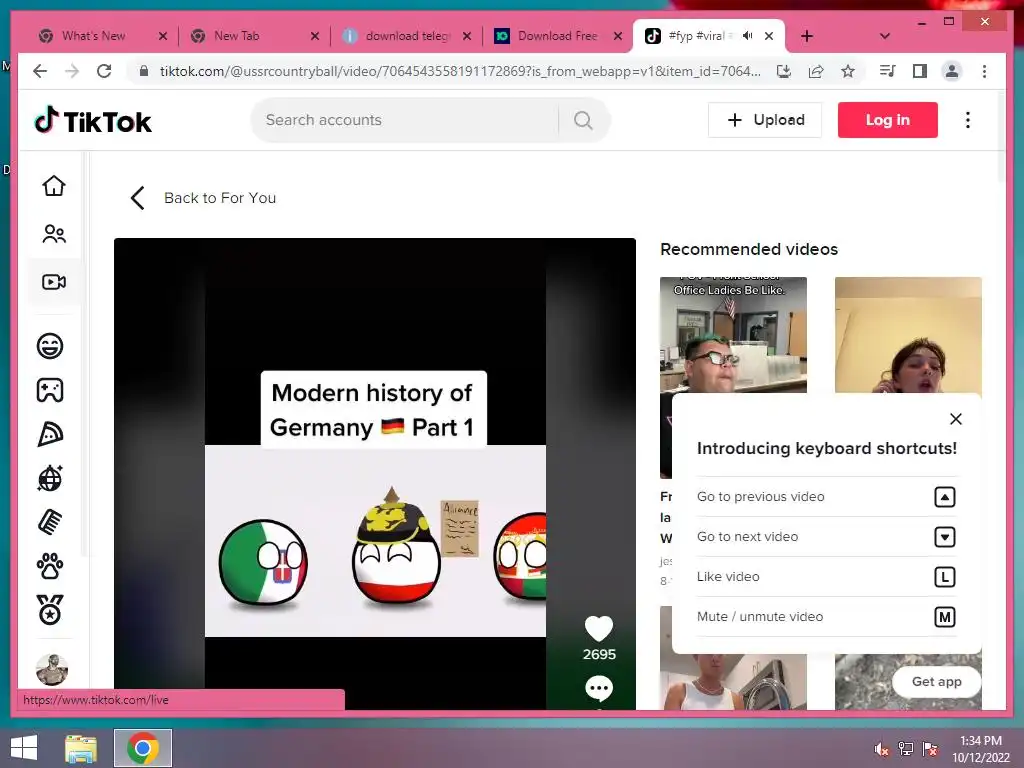Click the address bar URL
Viewport: 1024px width, 768px height.
click(x=460, y=71)
